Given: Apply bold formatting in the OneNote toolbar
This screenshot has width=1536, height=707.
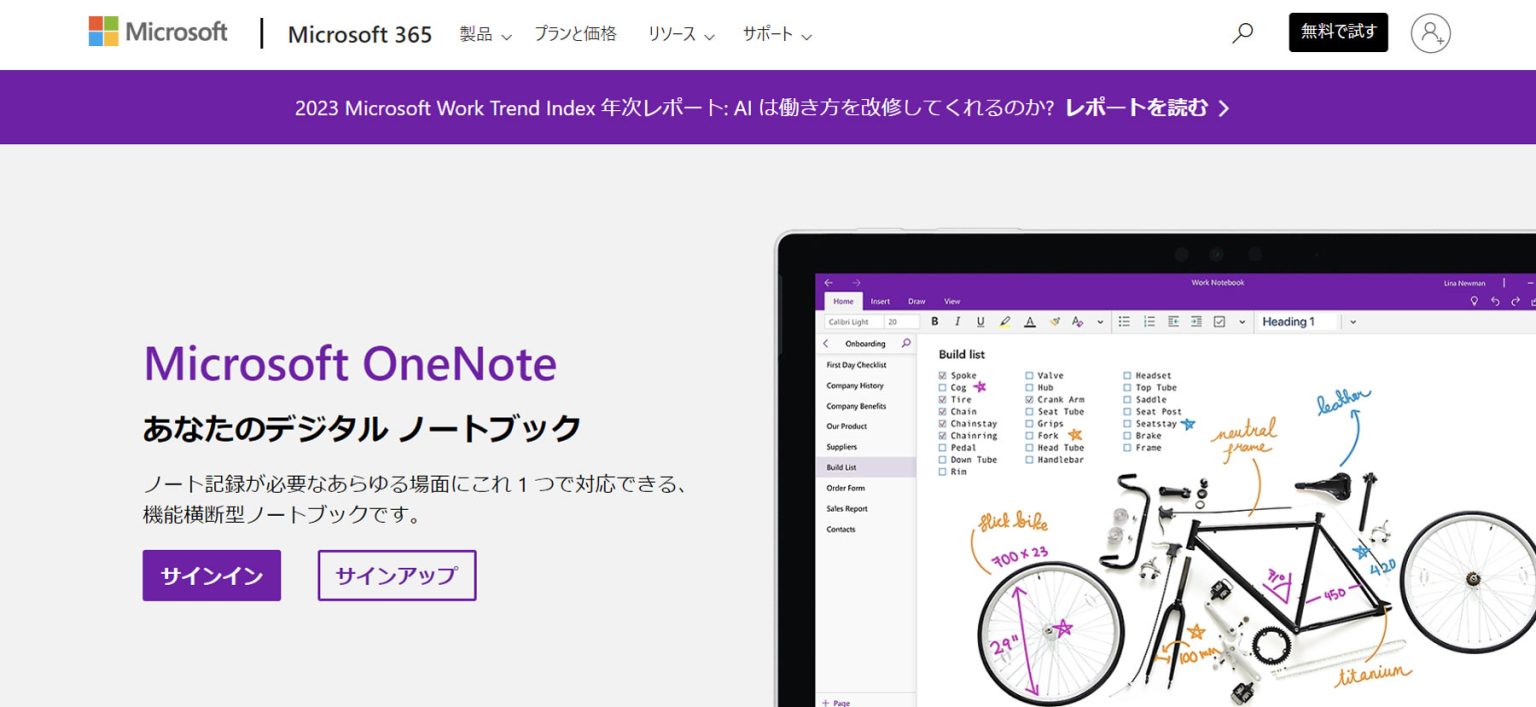Looking at the screenshot, I should click(x=935, y=321).
